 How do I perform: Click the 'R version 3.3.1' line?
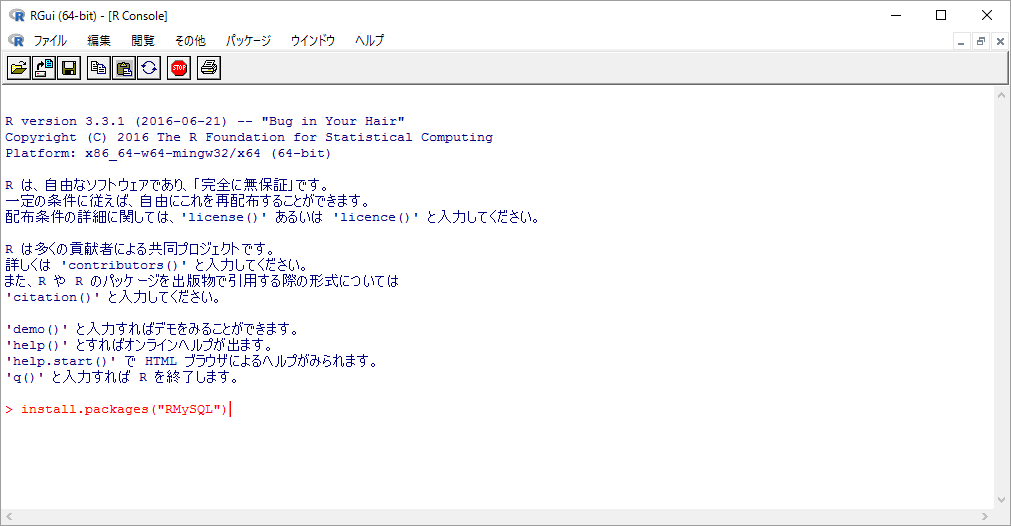205,121
